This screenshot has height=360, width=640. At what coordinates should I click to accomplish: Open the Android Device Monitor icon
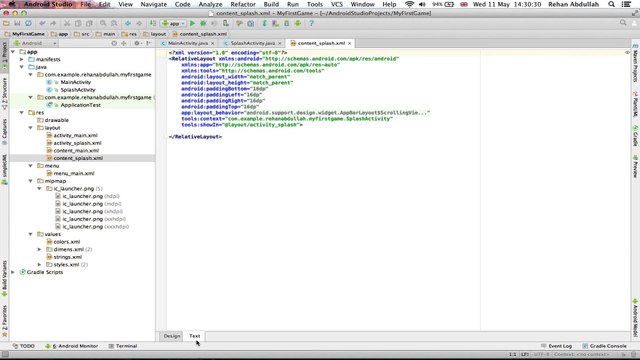pyautogui.click(x=298, y=24)
